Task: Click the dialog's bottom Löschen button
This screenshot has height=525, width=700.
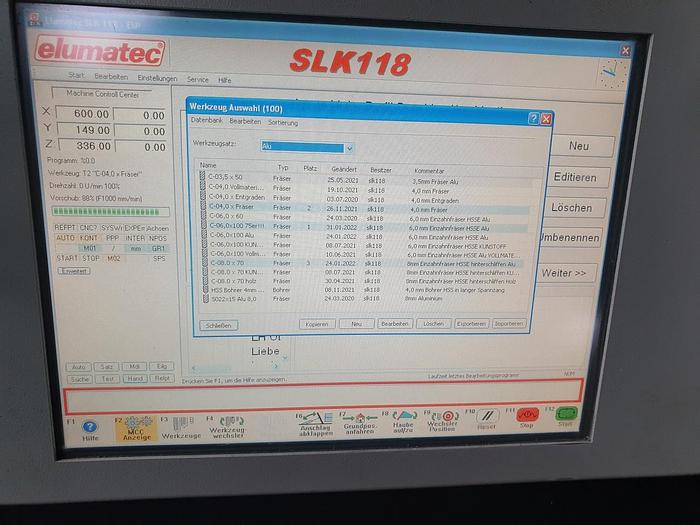Action: (x=433, y=324)
